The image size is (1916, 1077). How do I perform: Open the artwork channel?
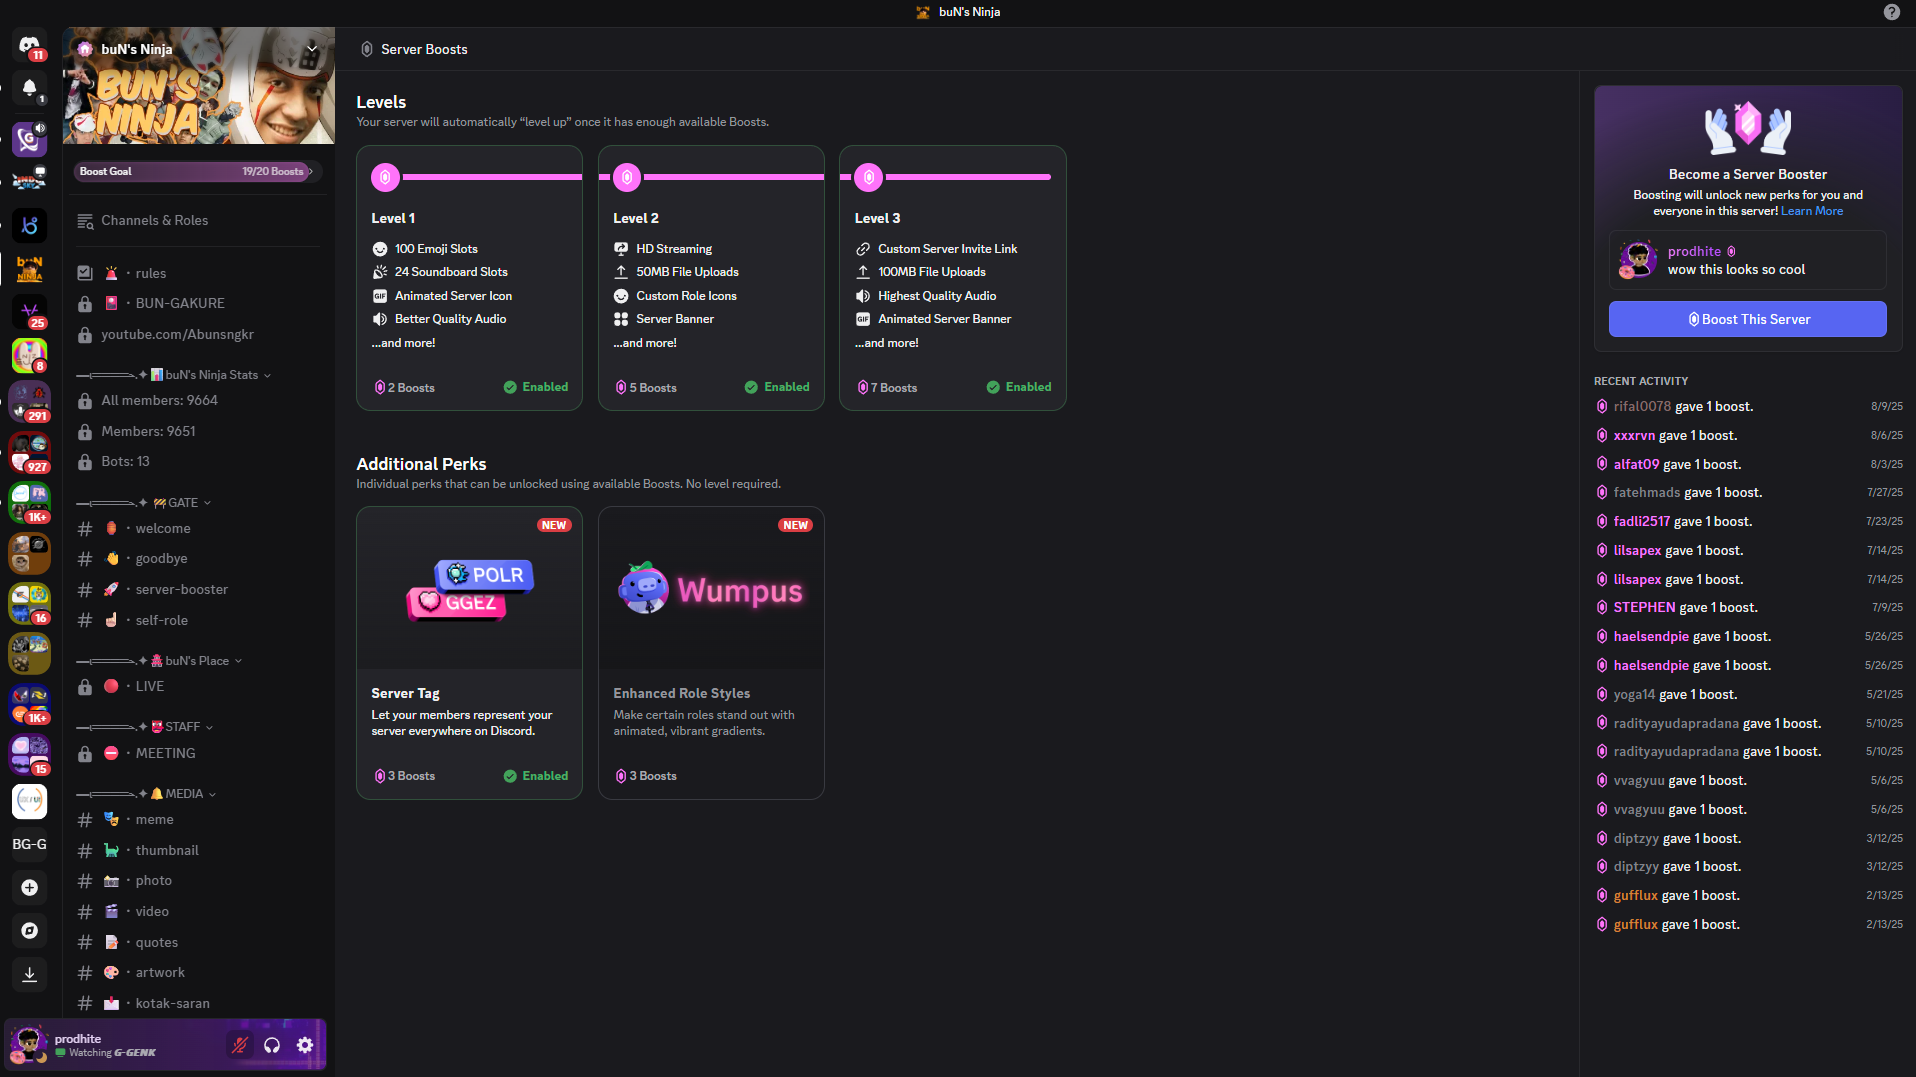198,973
